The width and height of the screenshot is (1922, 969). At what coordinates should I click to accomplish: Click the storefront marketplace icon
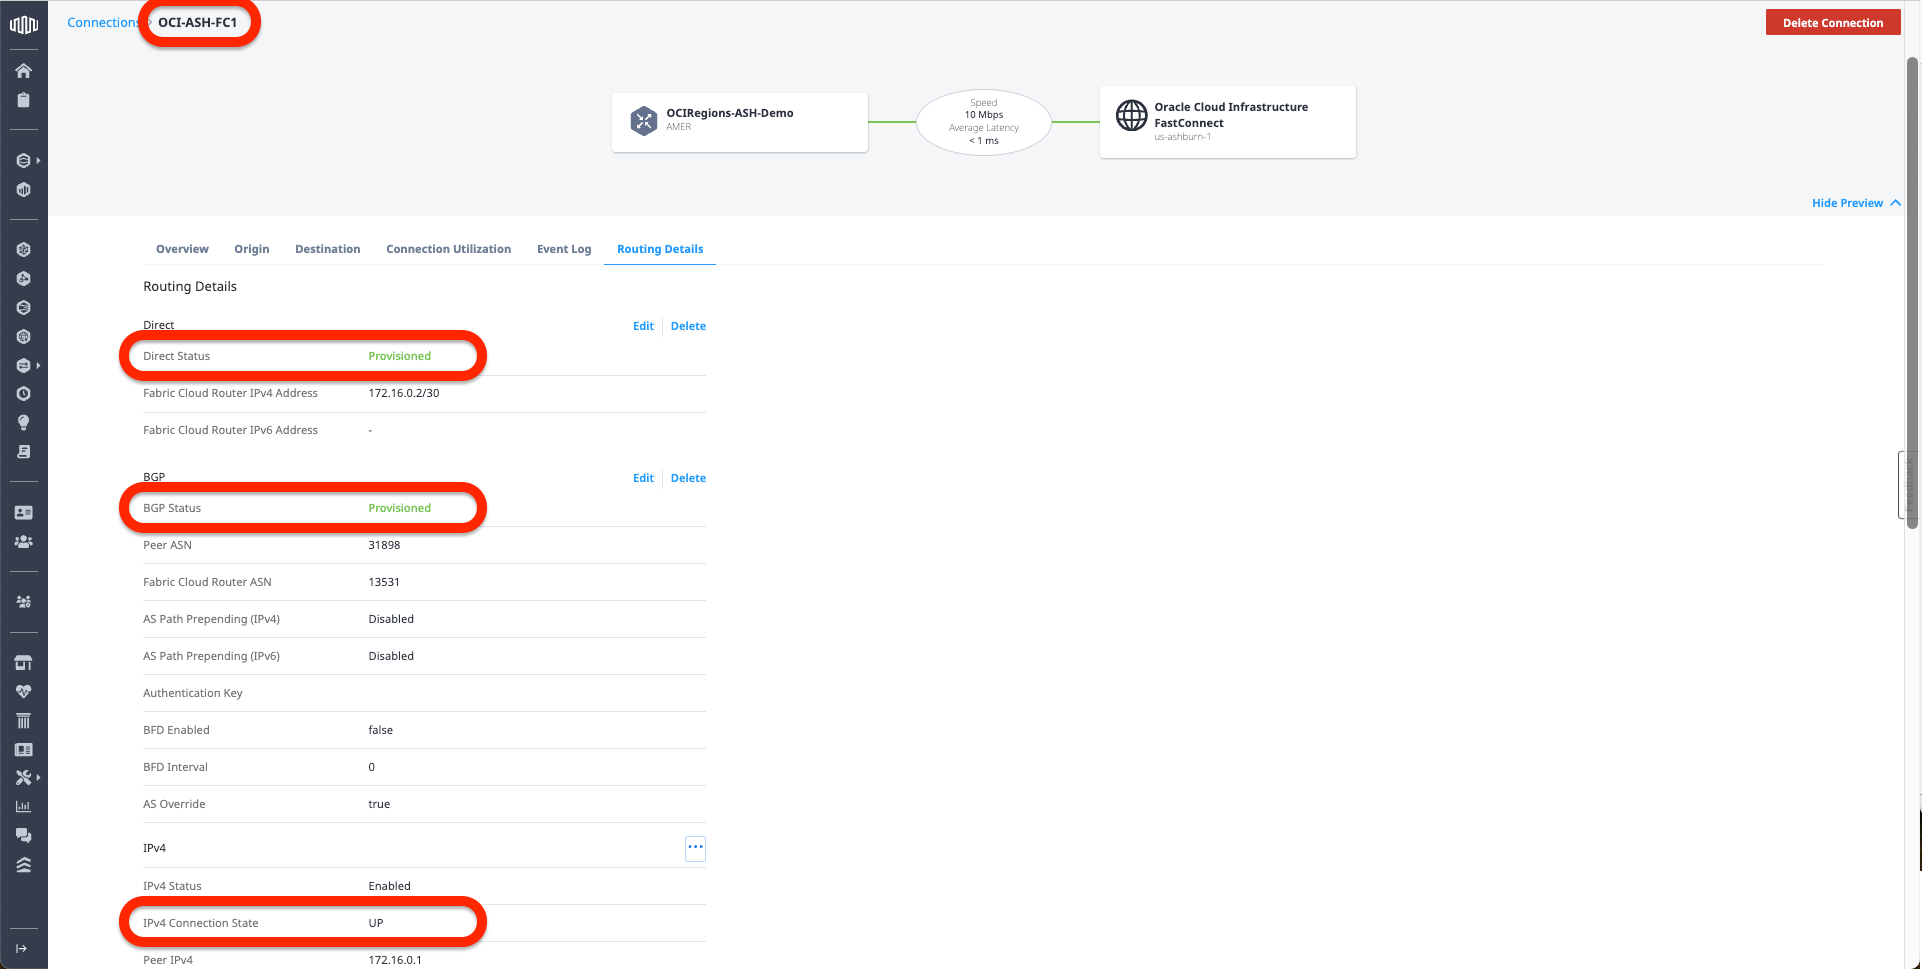23,663
